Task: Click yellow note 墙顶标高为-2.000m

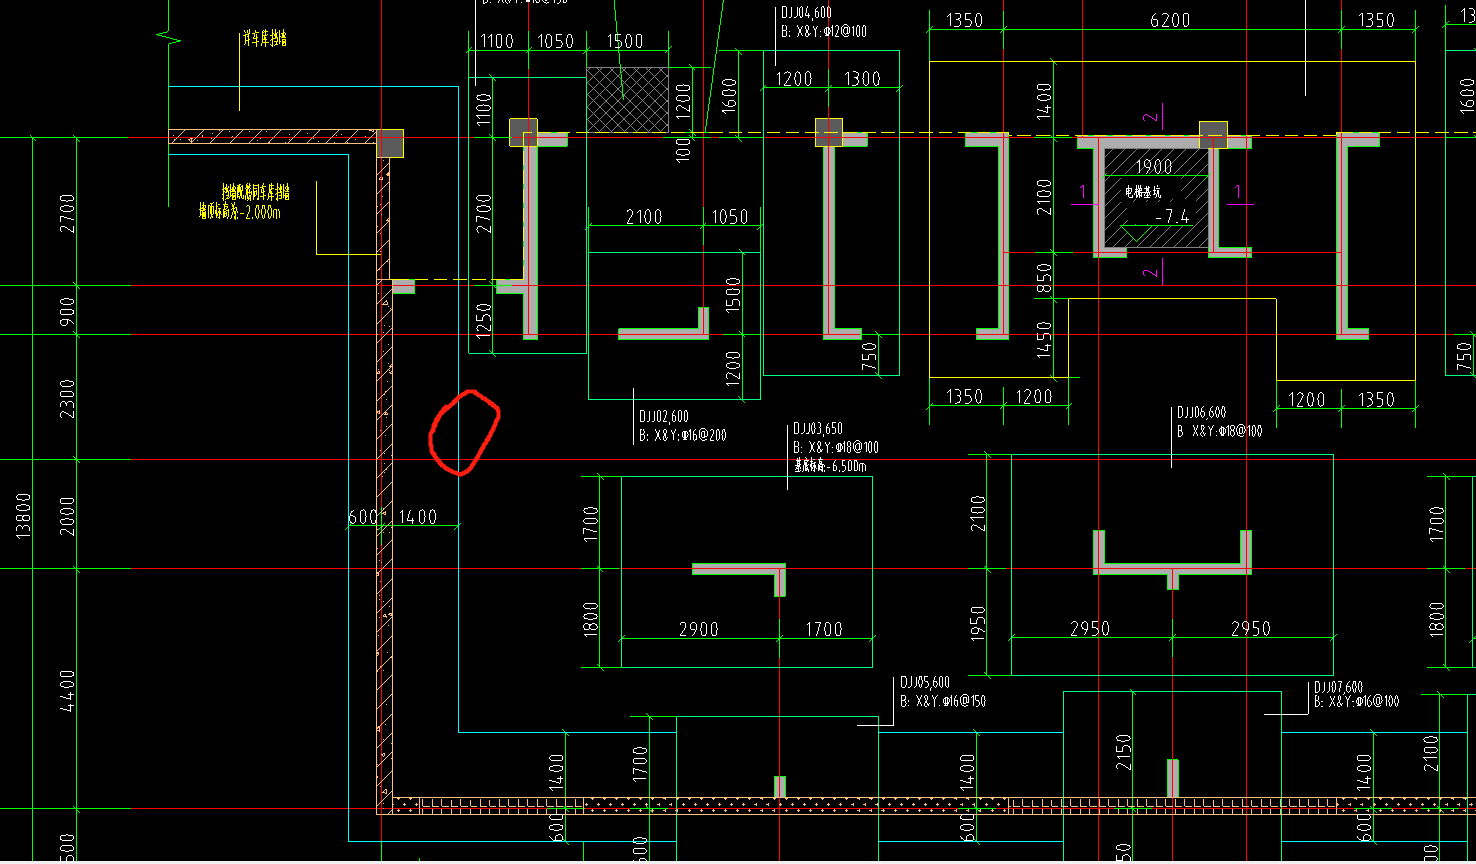Action: (240, 212)
